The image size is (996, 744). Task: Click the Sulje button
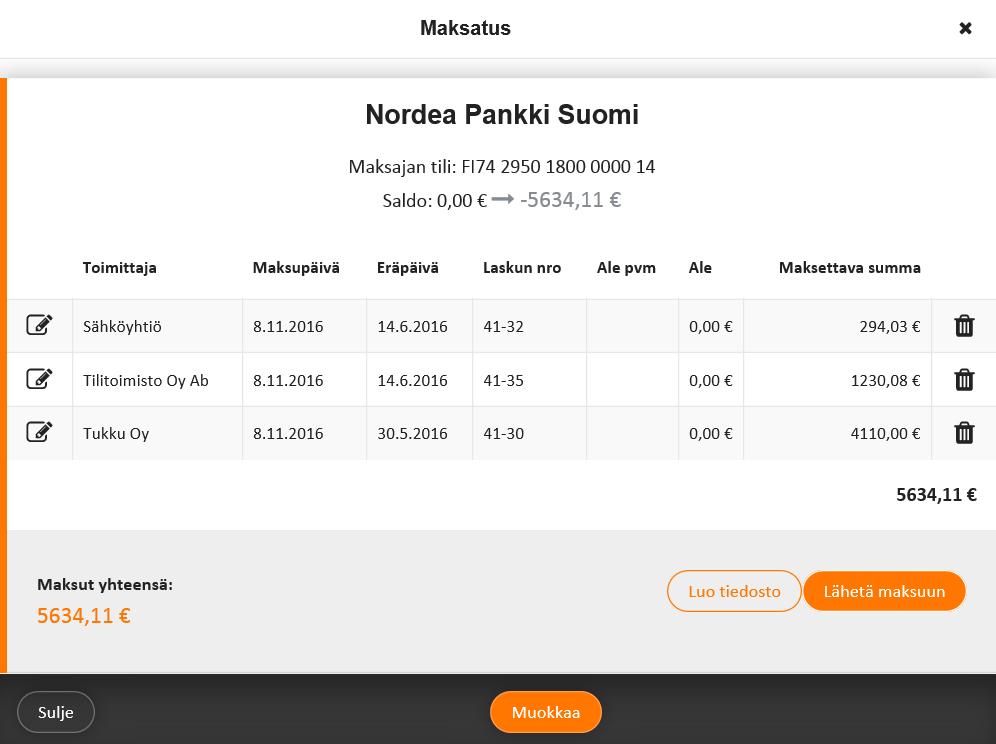coord(56,712)
